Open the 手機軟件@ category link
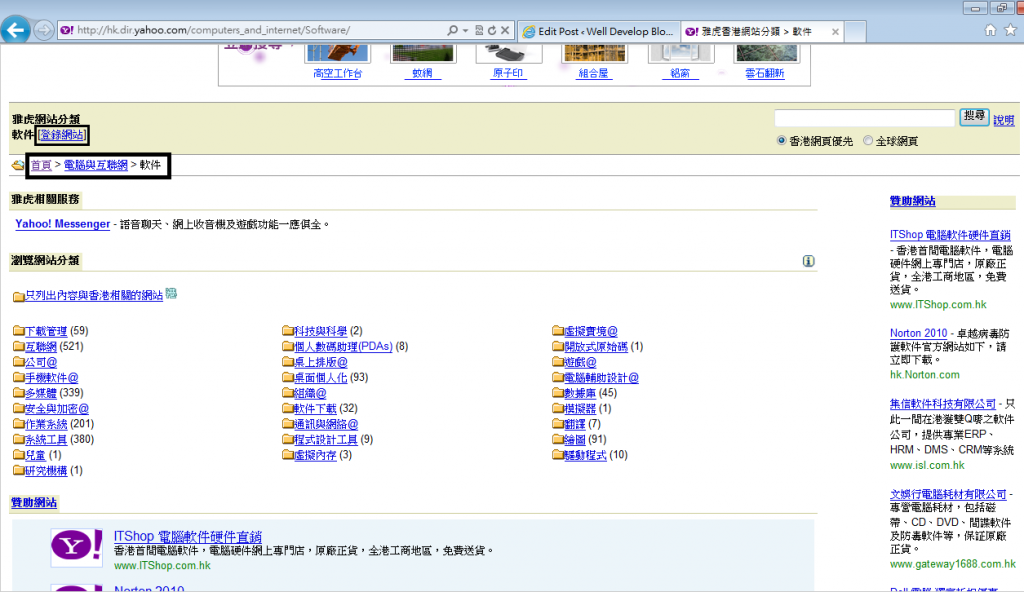This screenshot has height=592, width=1024. pos(52,378)
